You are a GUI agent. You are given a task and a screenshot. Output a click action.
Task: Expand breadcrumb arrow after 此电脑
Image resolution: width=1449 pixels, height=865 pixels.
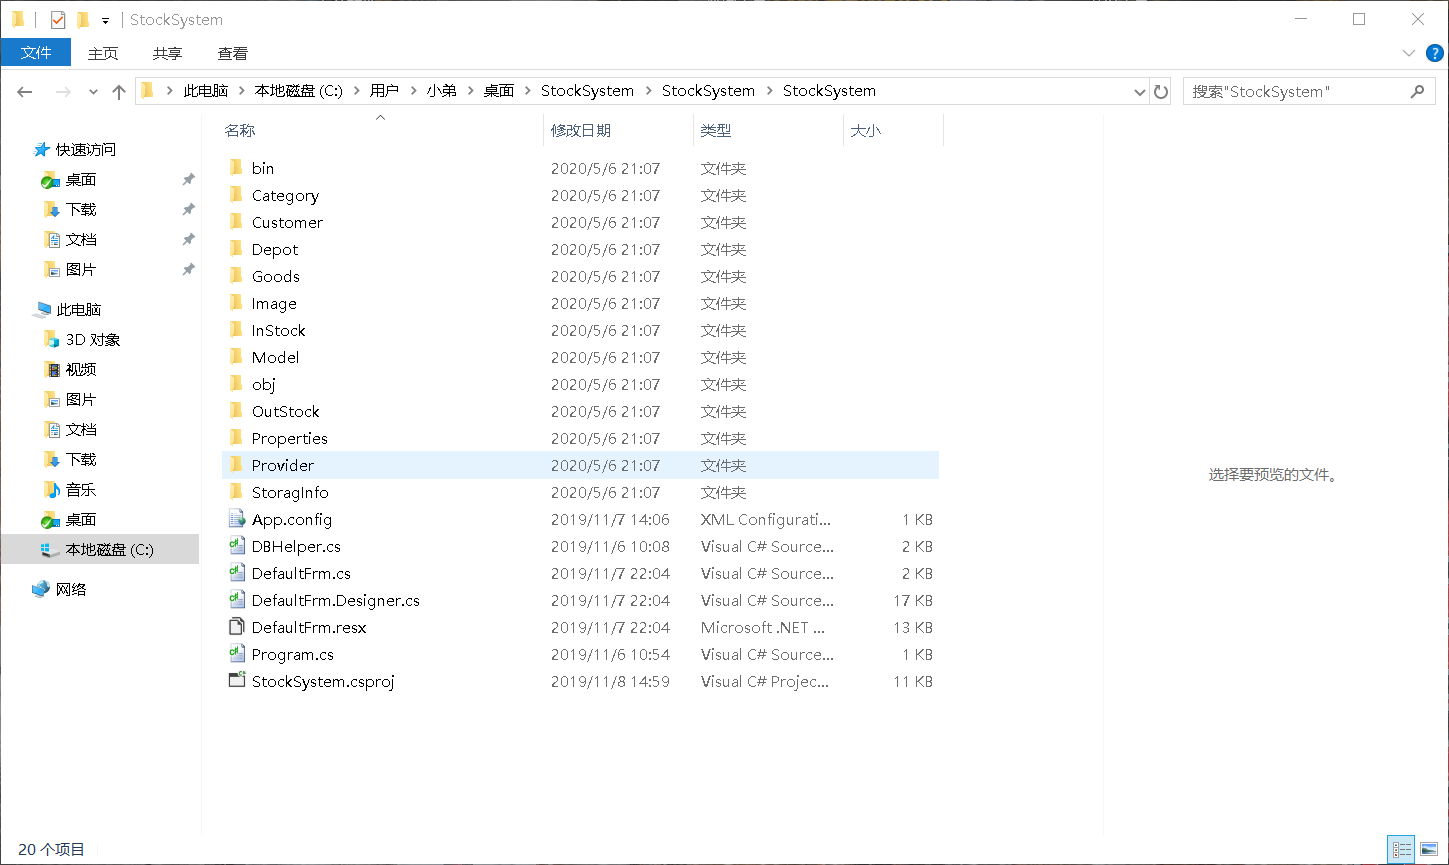point(241,91)
